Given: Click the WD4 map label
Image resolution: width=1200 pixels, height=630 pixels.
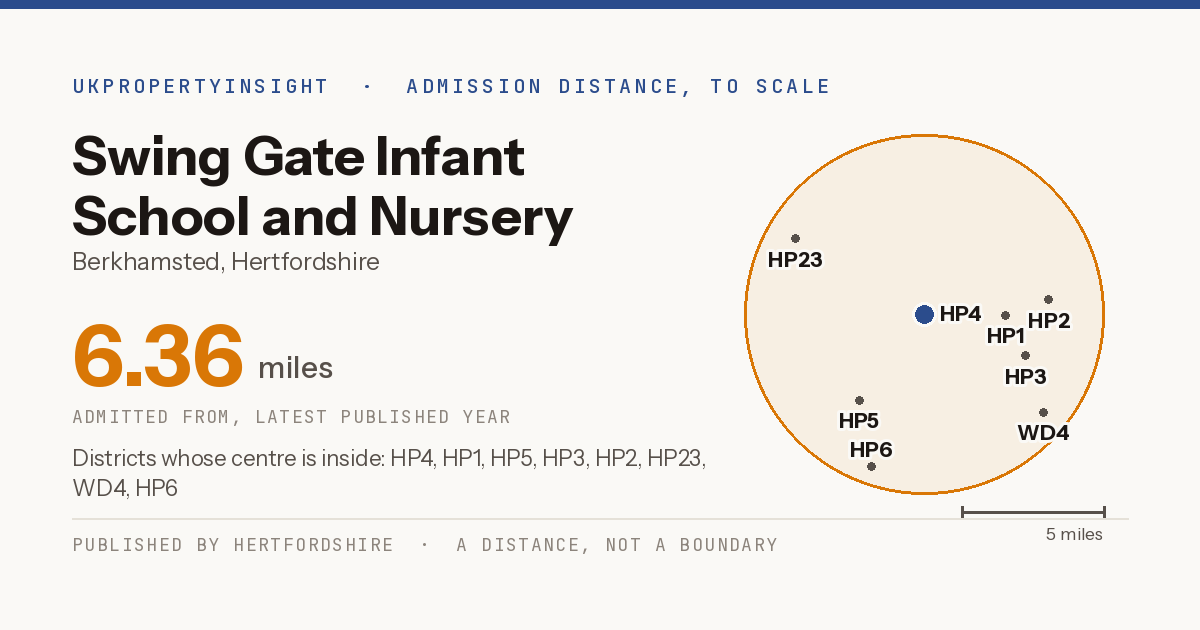Looking at the screenshot, I should point(1043,433).
